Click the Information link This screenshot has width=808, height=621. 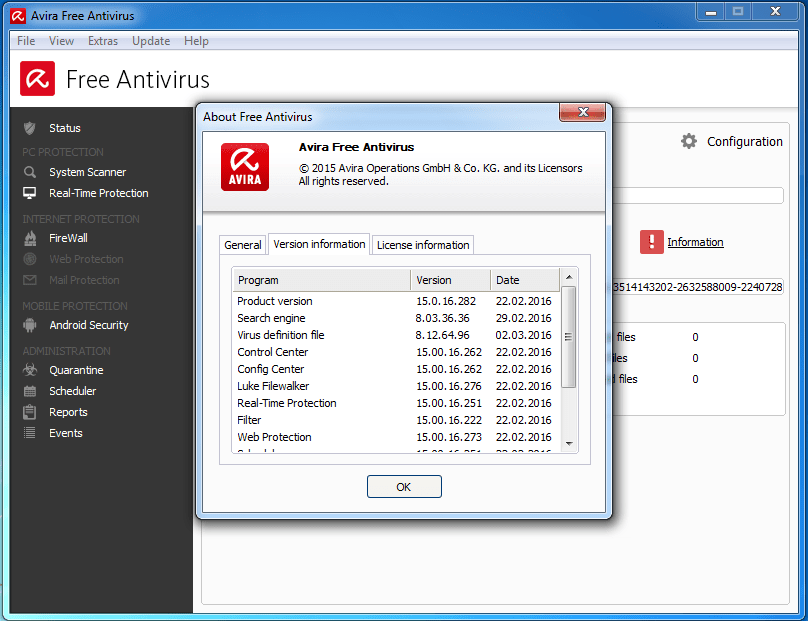695,242
